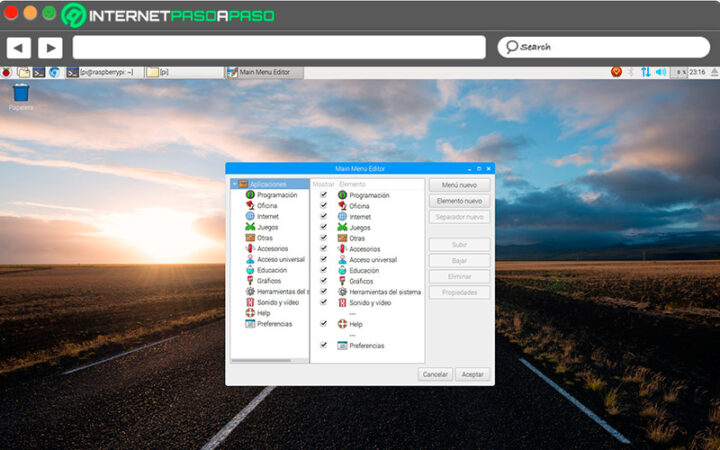Screen dimensions: 720x450
Task: Click the Internet globe icon in element list
Action: pyautogui.click(x=342, y=216)
